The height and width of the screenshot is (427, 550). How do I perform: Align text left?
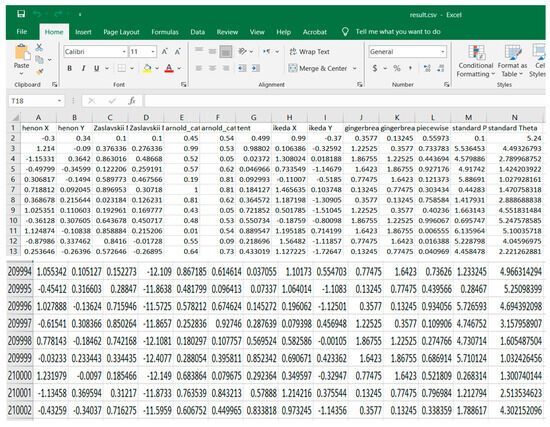tap(199, 68)
